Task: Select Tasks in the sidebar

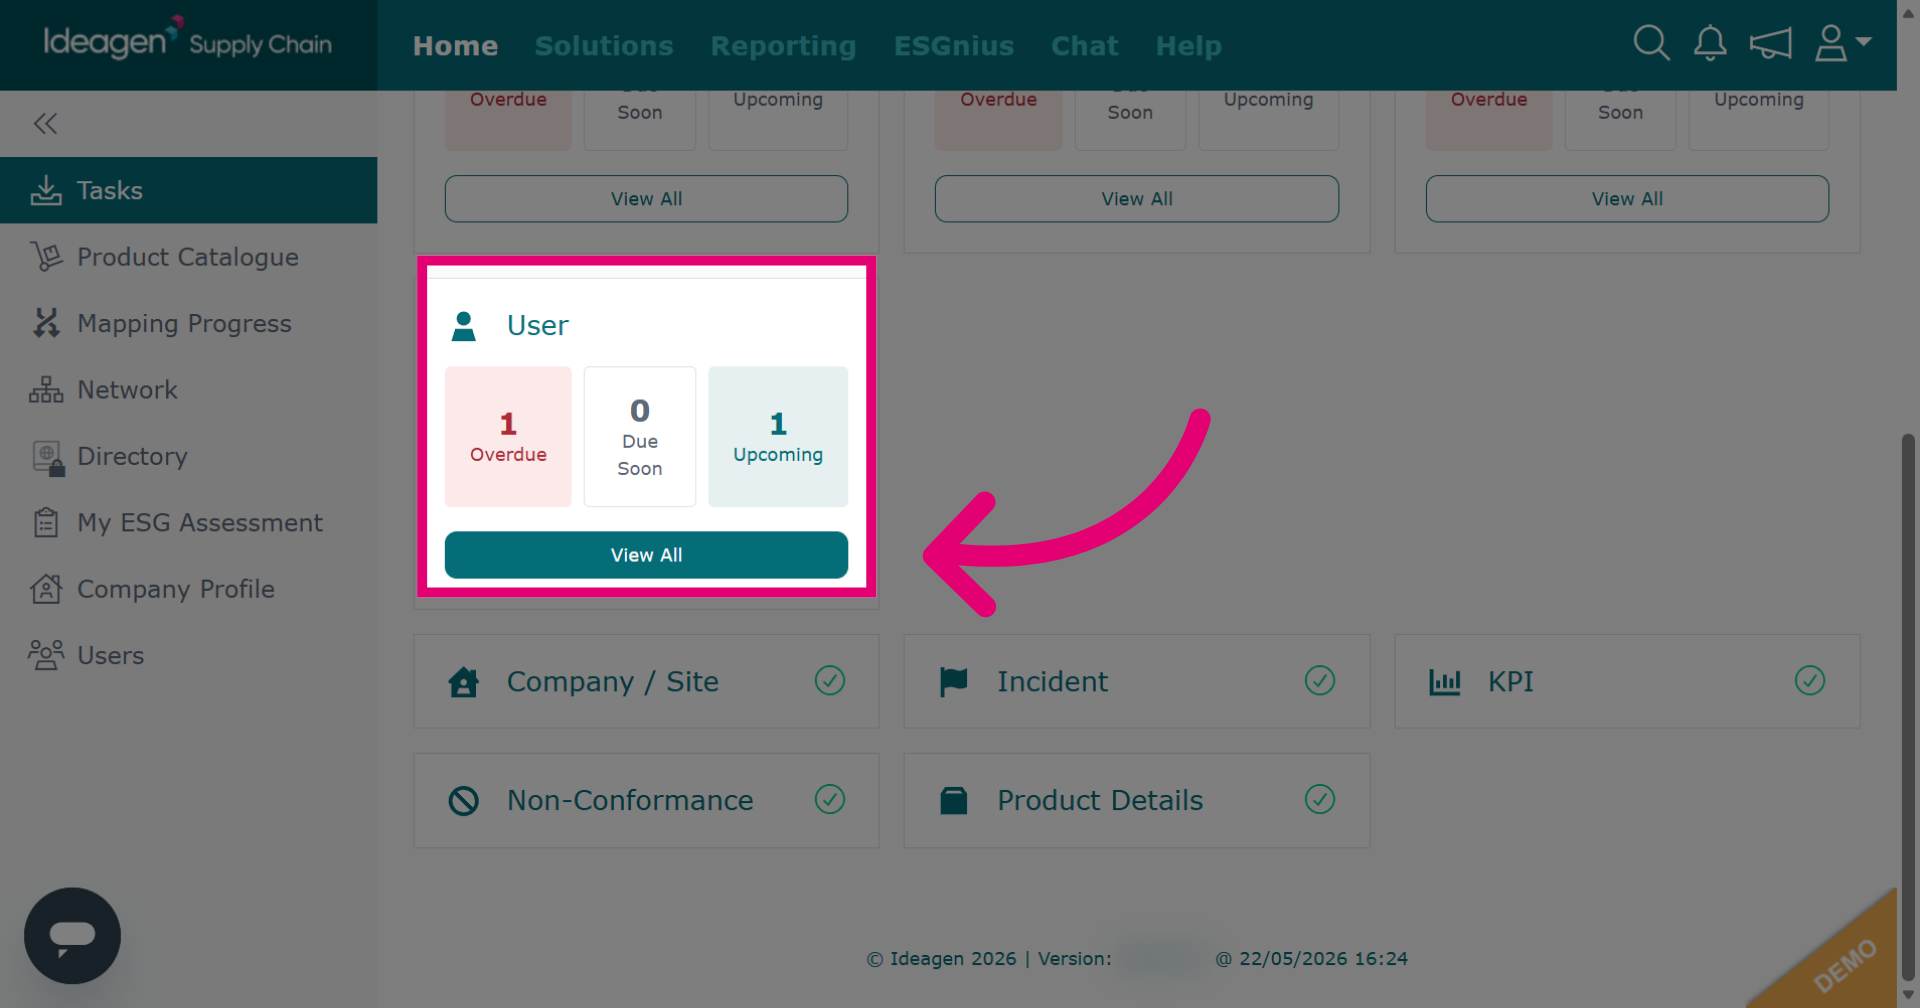Action: pyautogui.click(x=188, y=190)
